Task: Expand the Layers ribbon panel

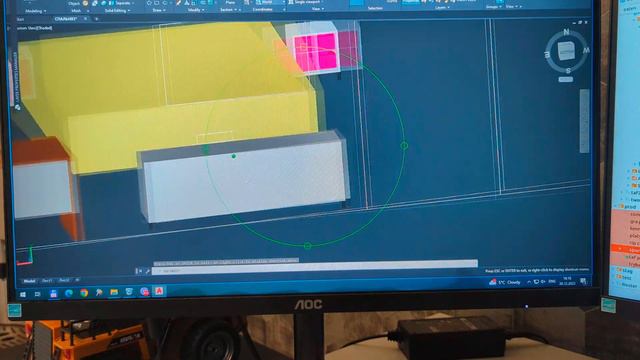Action: coord(442,8)
